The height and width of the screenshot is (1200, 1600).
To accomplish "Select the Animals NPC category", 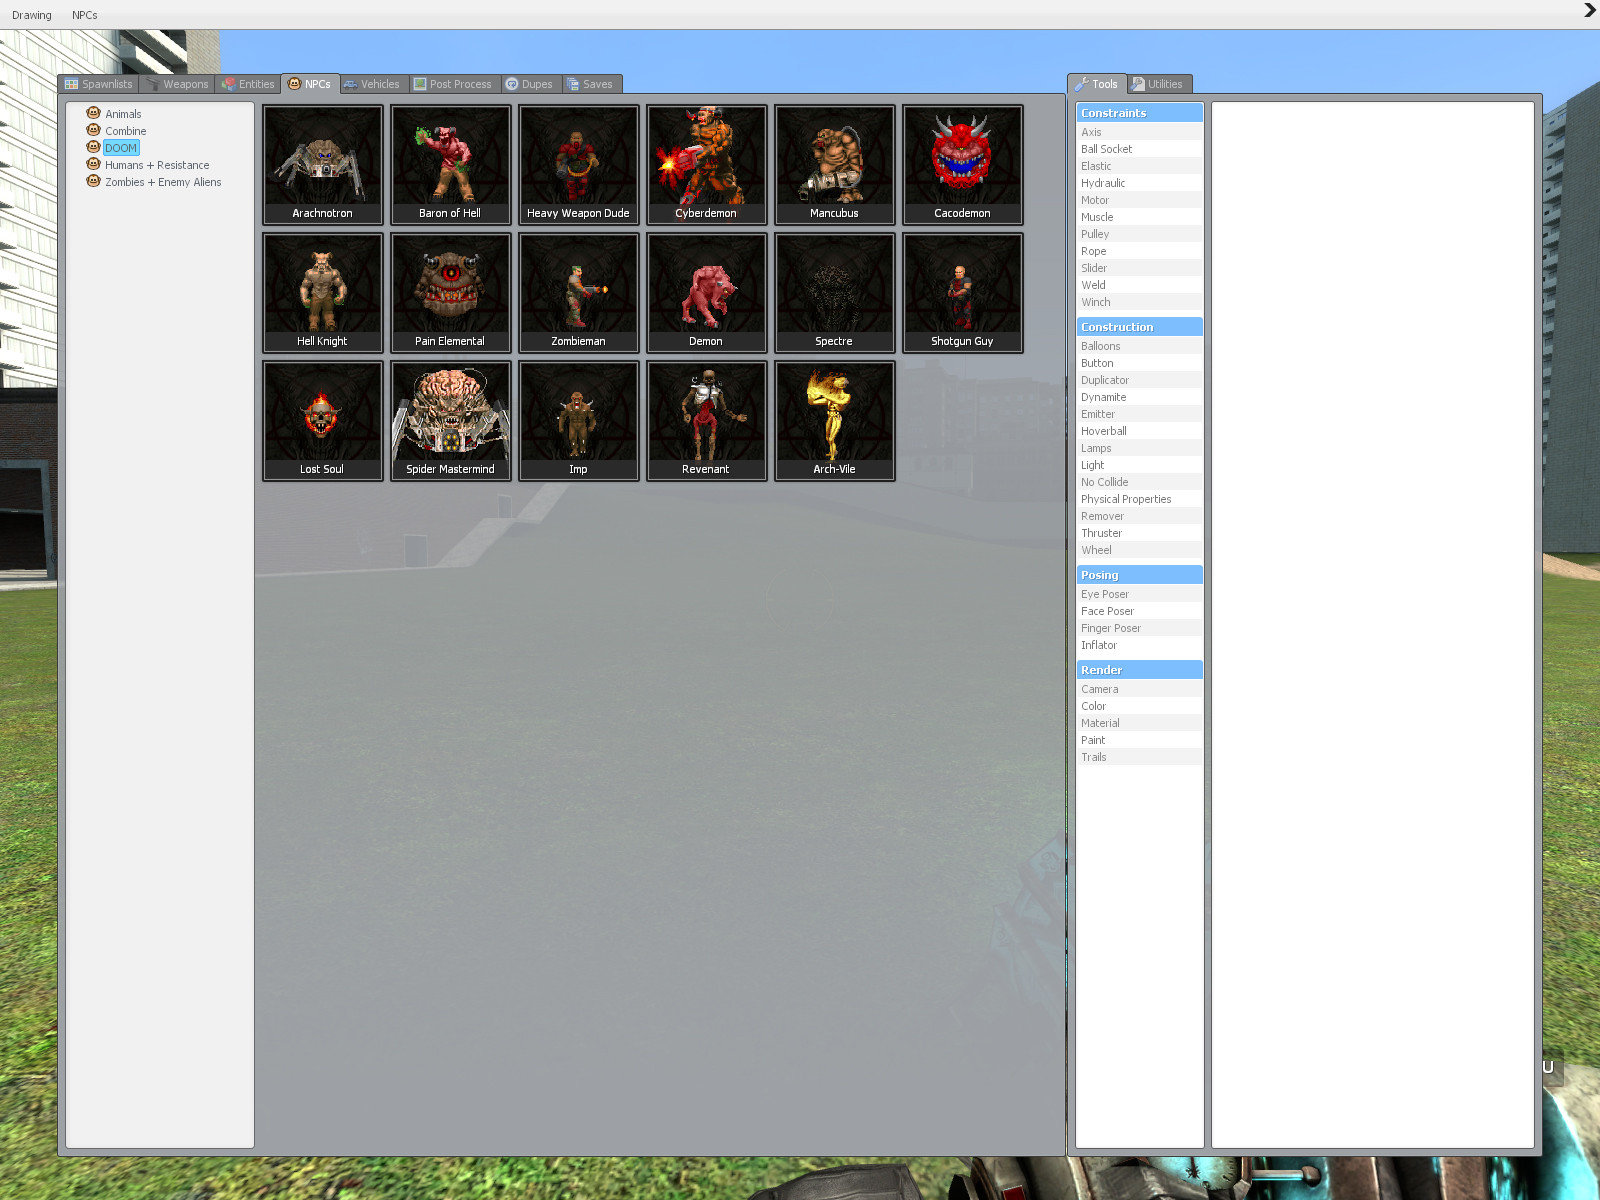I will [123, 114].
